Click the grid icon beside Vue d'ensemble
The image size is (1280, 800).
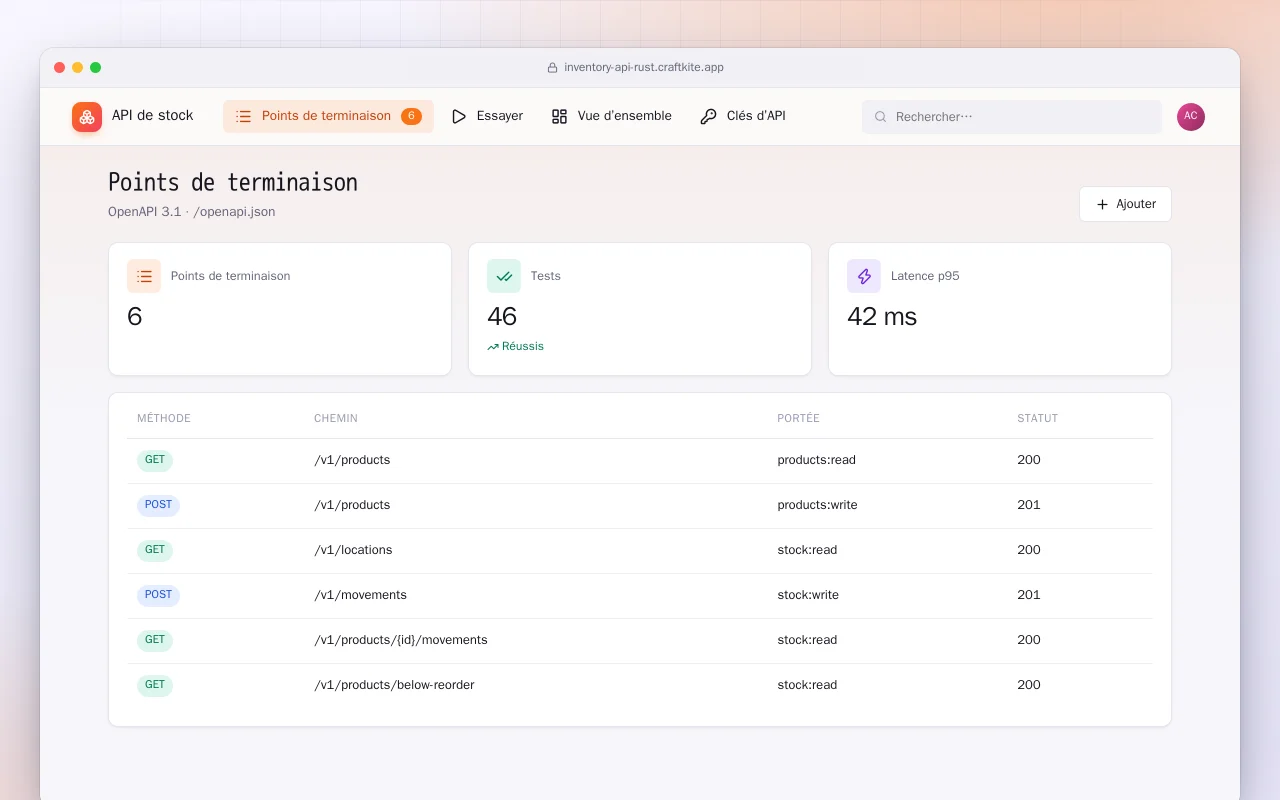point(559,117)
